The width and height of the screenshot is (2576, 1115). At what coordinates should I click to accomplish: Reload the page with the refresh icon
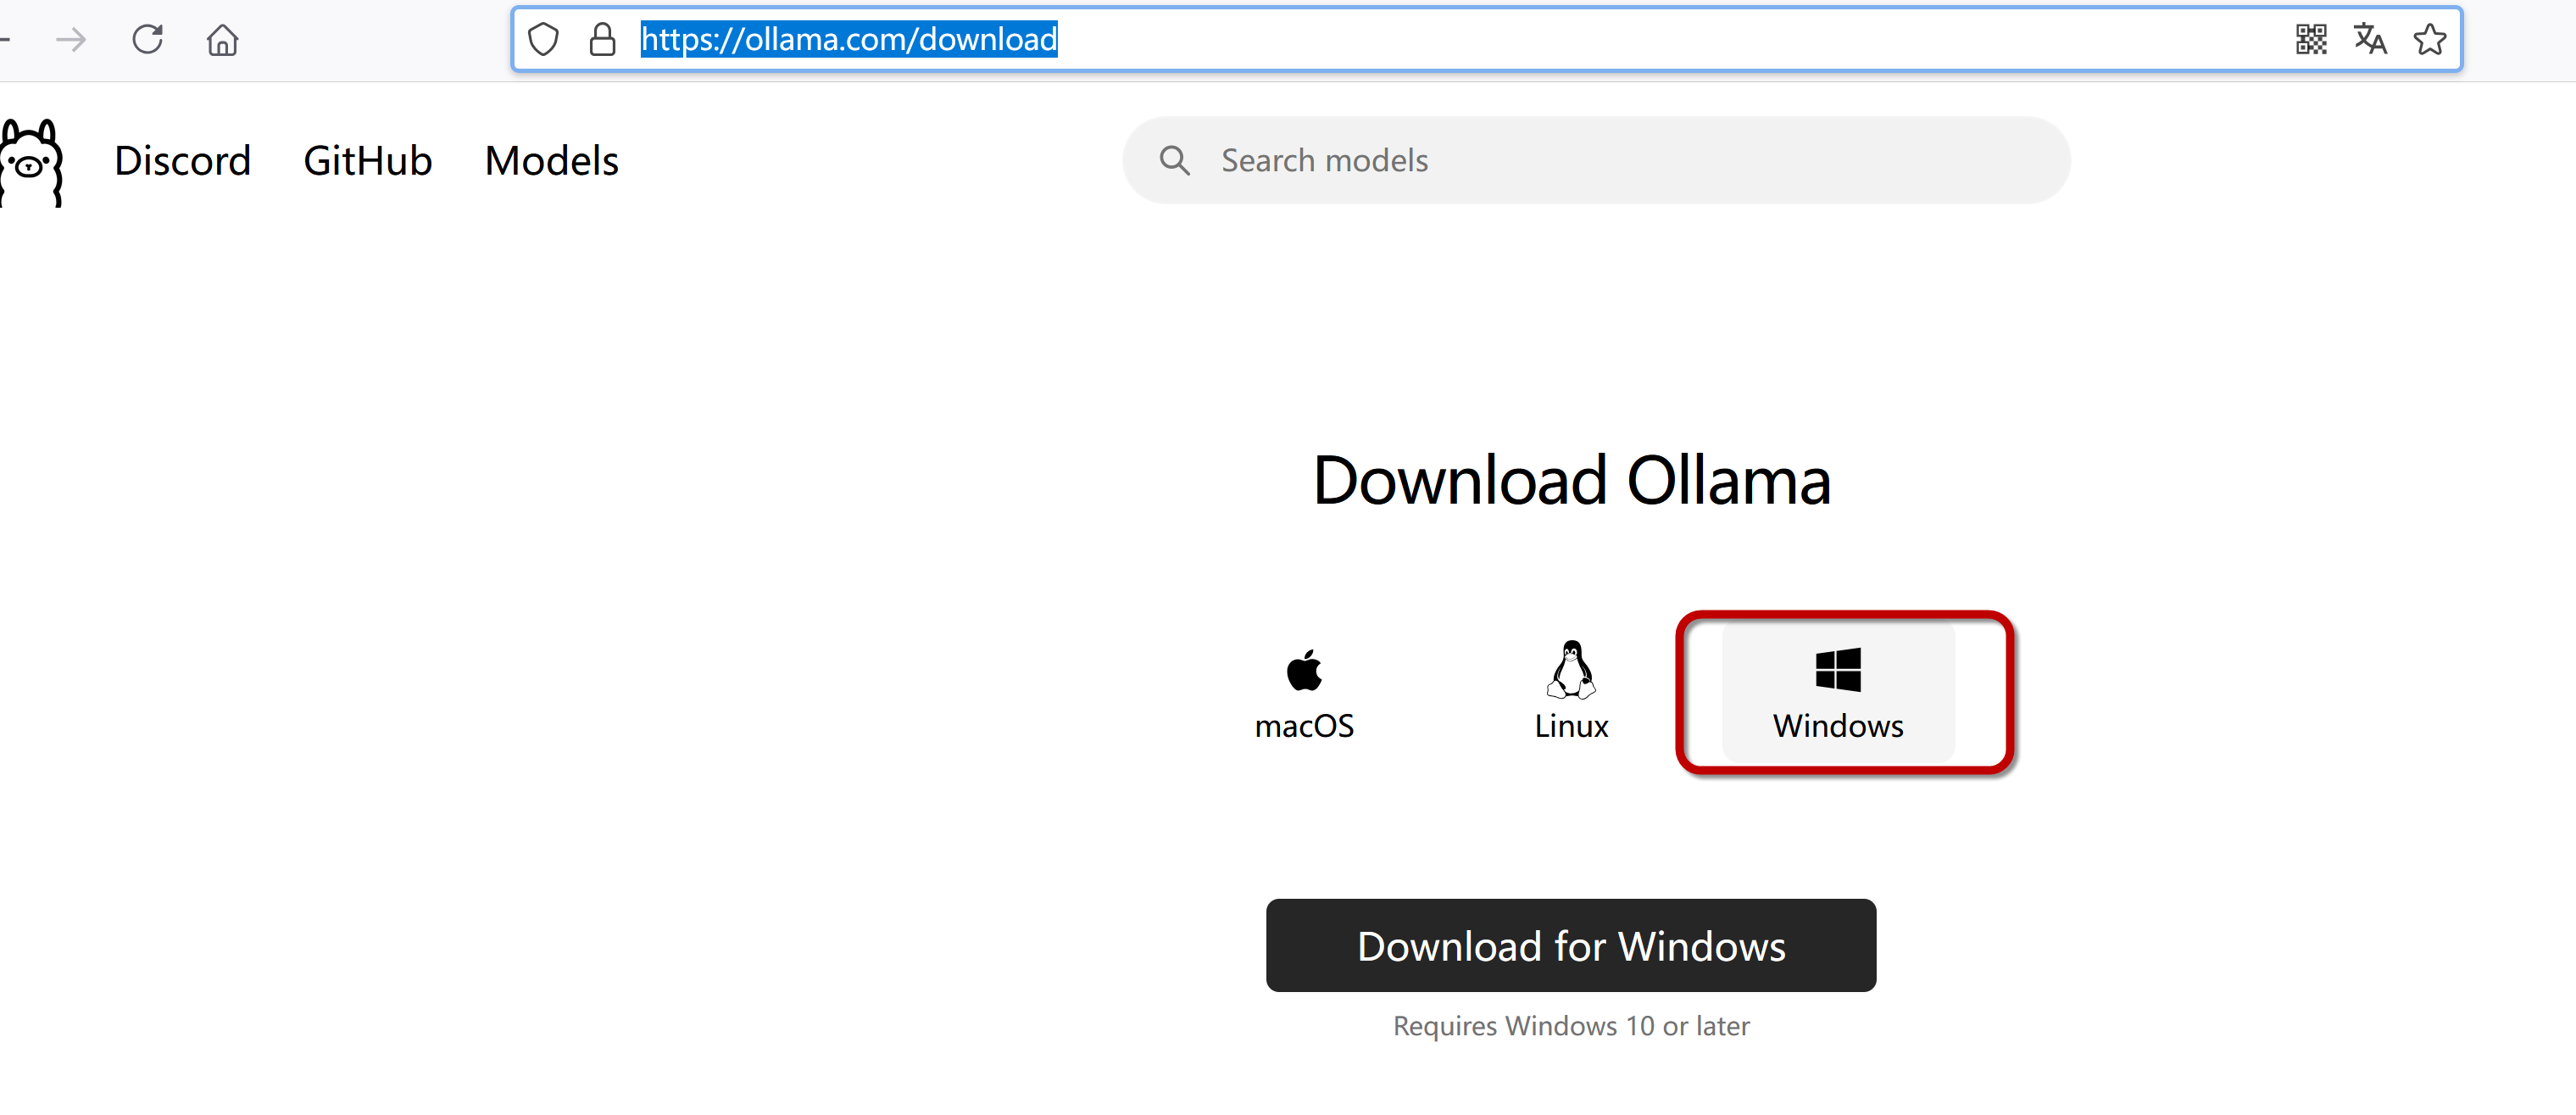(148, 40)
